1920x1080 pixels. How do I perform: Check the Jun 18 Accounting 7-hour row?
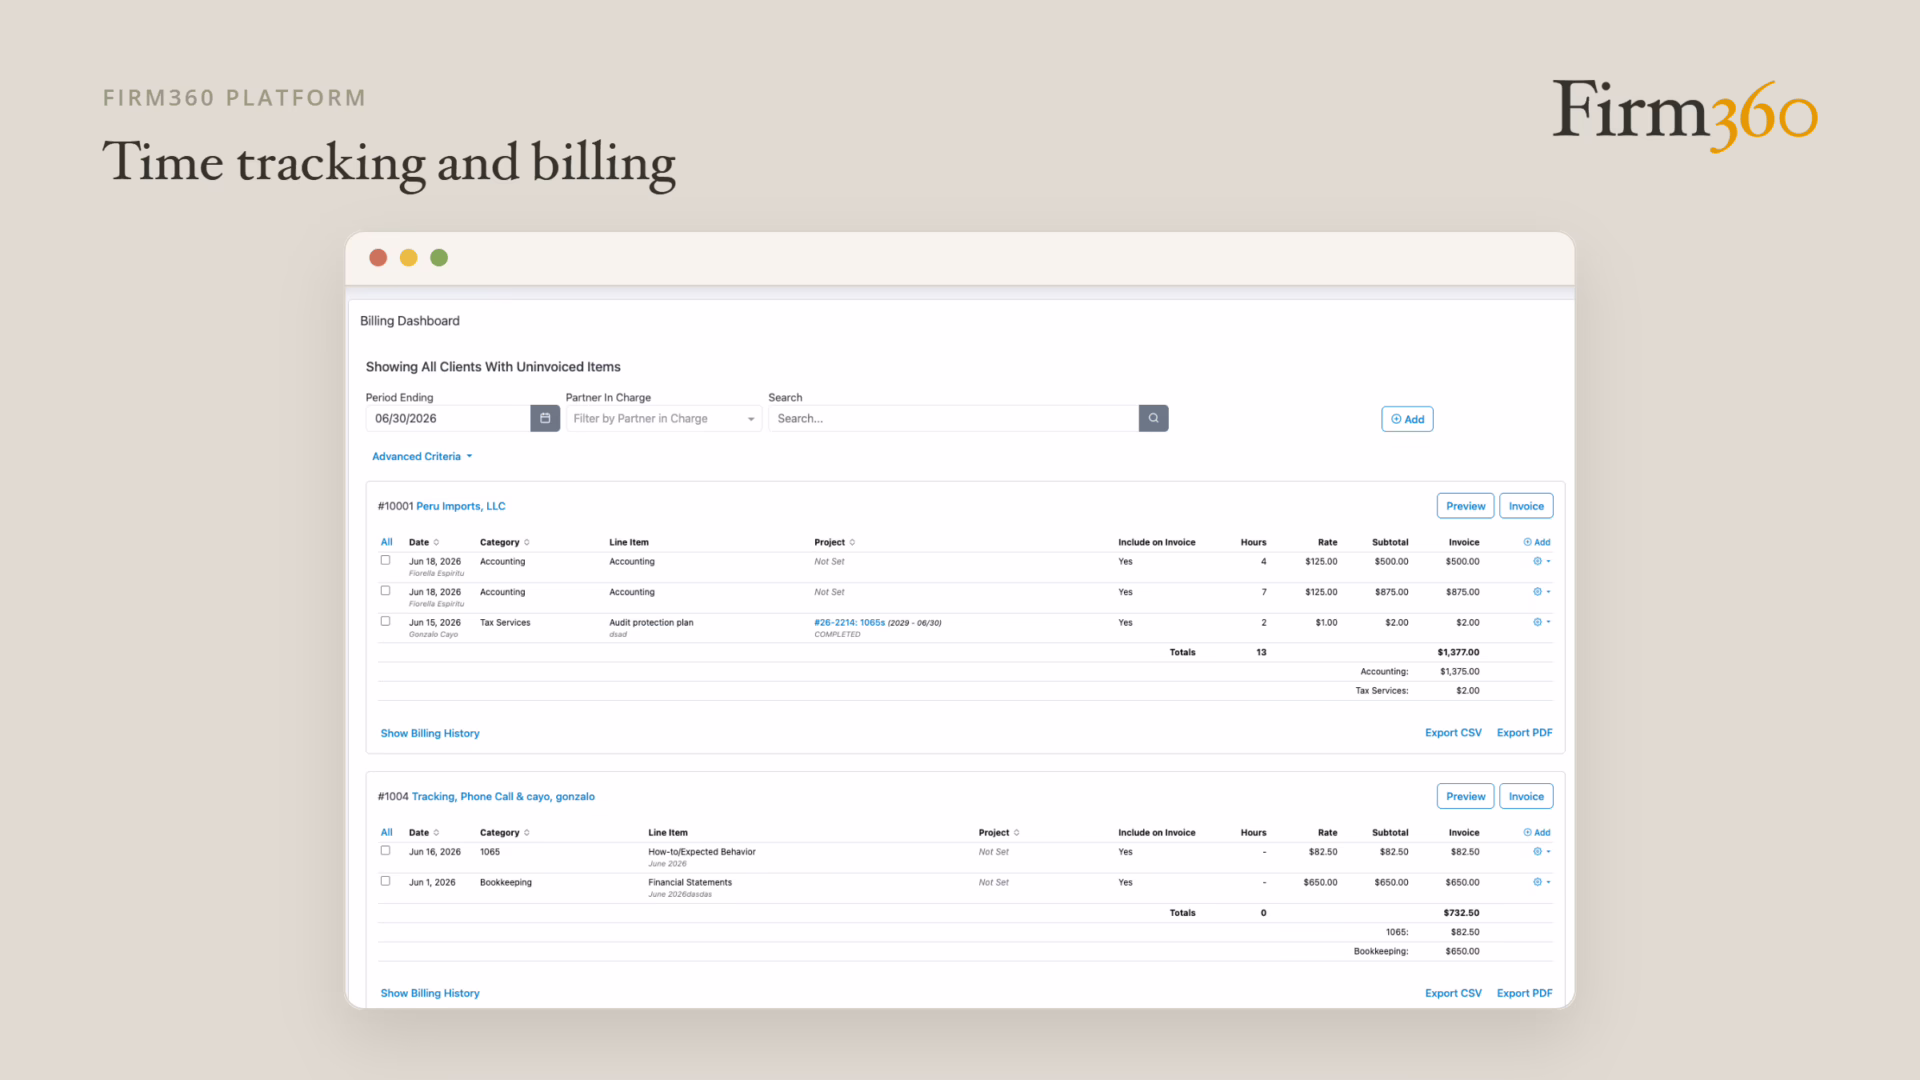pyautogui.click(x=385, y=591)
